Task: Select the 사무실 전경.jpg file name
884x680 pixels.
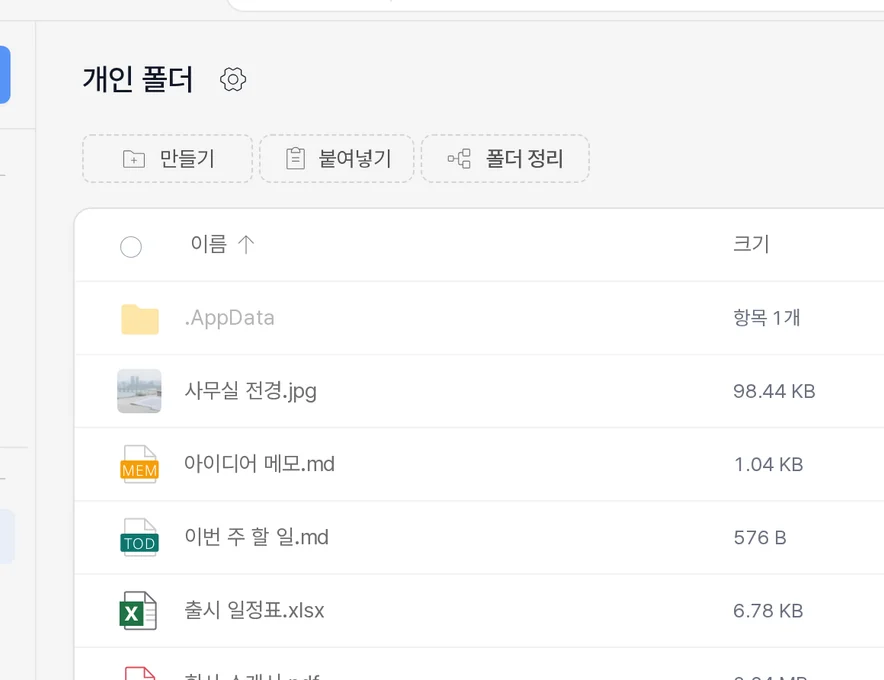Action: 251,391
